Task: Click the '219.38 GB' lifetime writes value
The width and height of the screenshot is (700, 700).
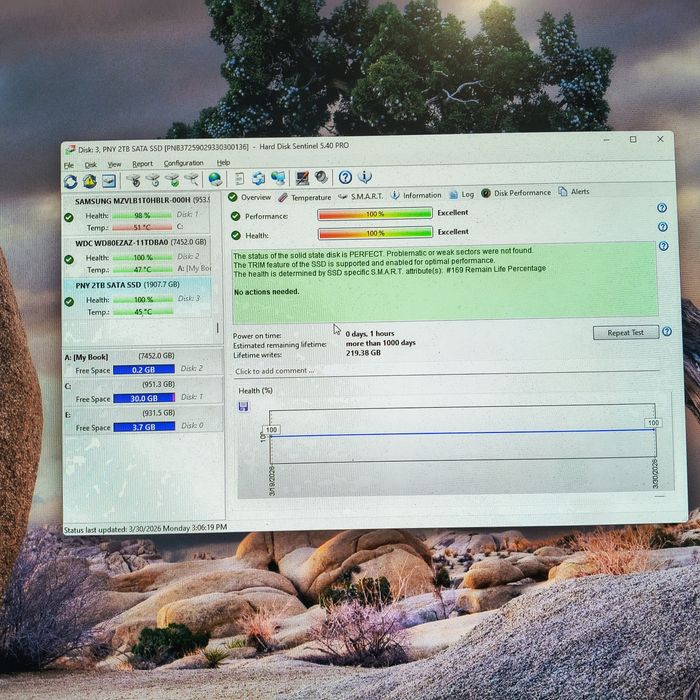Action: click(x=363, y=353)
